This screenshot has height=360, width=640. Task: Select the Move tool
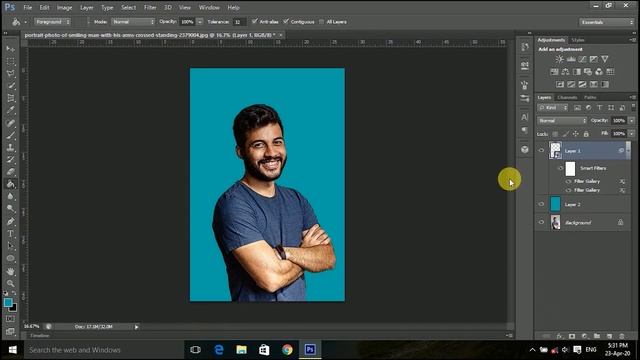(x=10, y=49)
